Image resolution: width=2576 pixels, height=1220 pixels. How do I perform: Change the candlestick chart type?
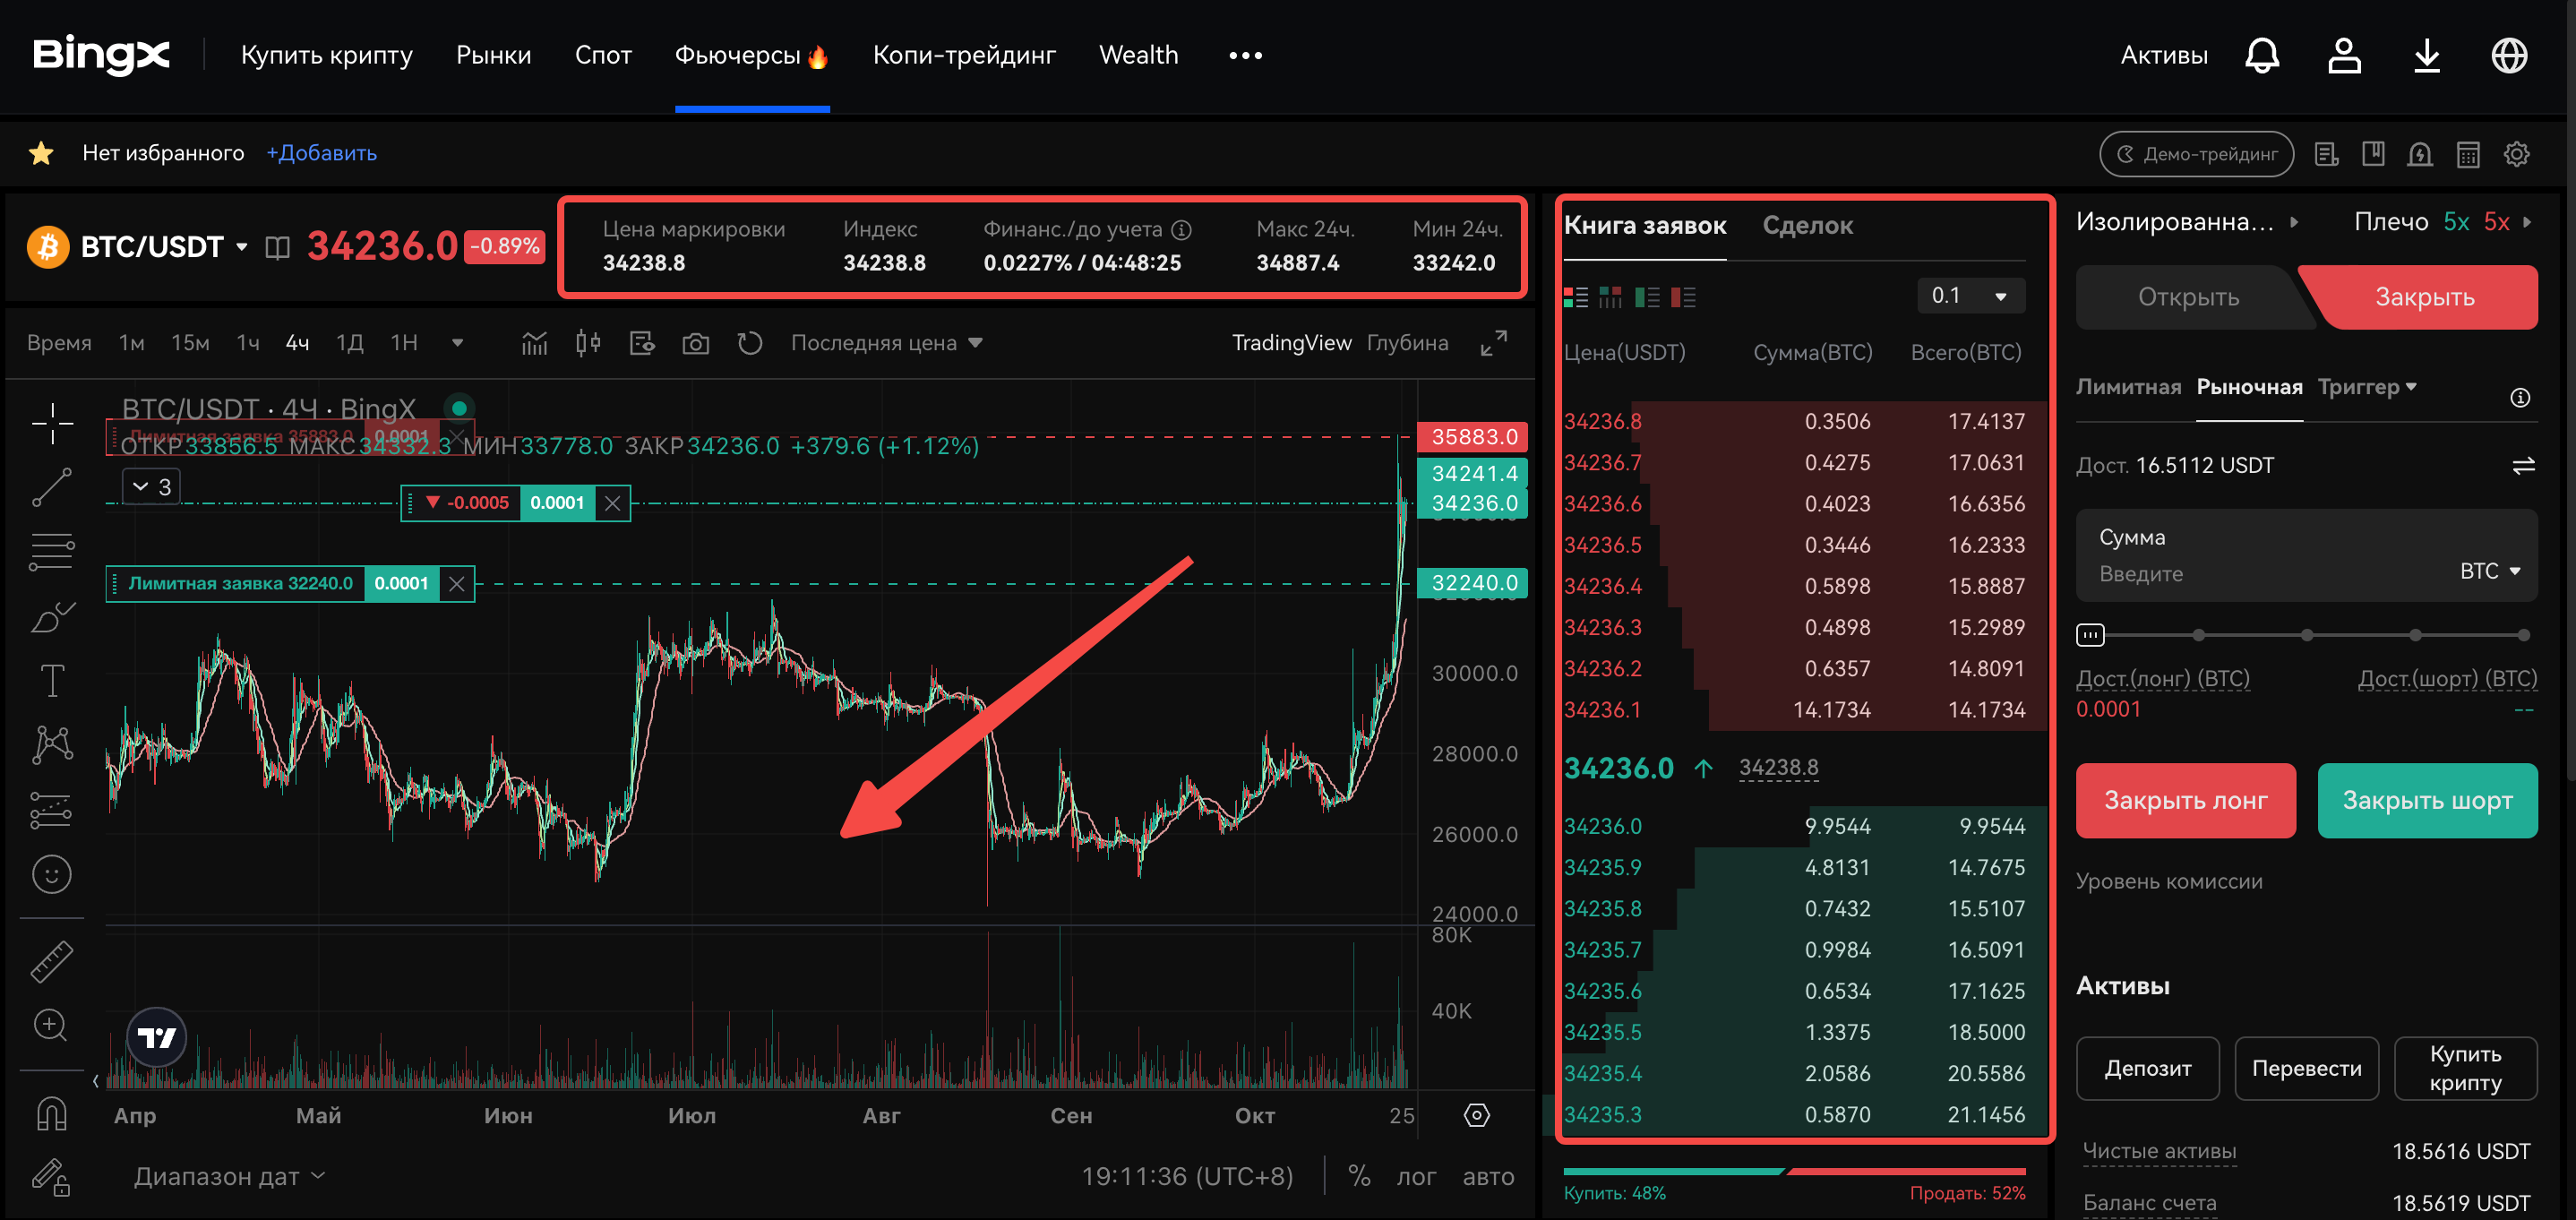pyautogui.click(x=588, y=343)
